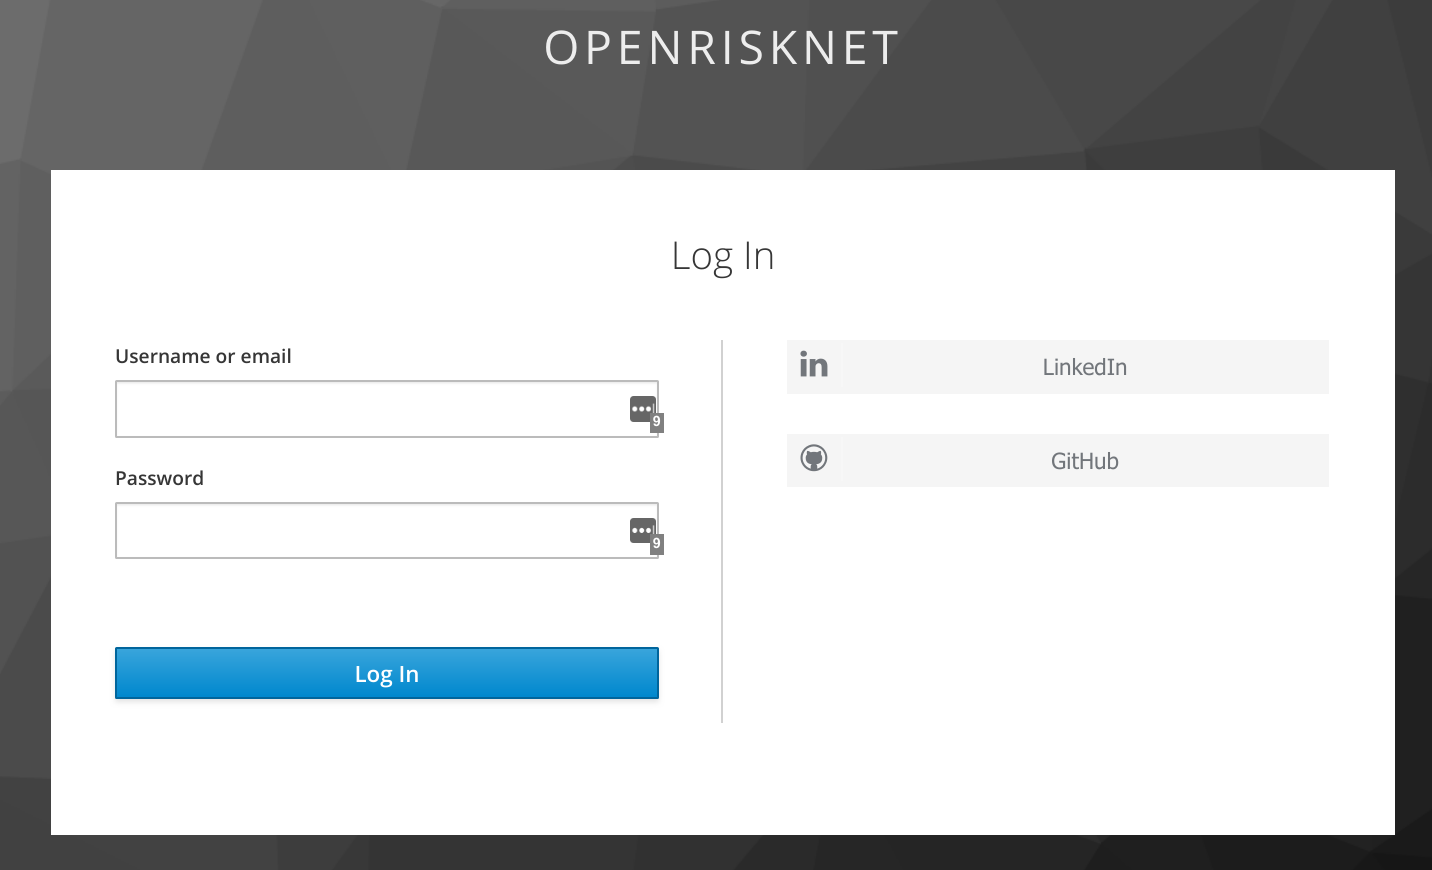Focus the Password input field
Viewport: 1432px width, 870px height.
tap(386, 531)
